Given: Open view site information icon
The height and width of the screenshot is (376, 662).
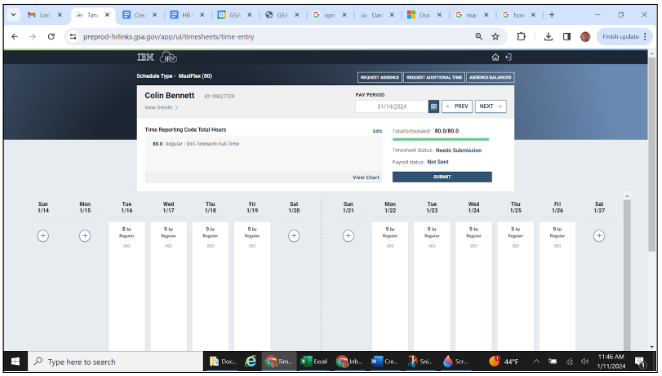Looking at the screenshot, I should coord(73,37).
